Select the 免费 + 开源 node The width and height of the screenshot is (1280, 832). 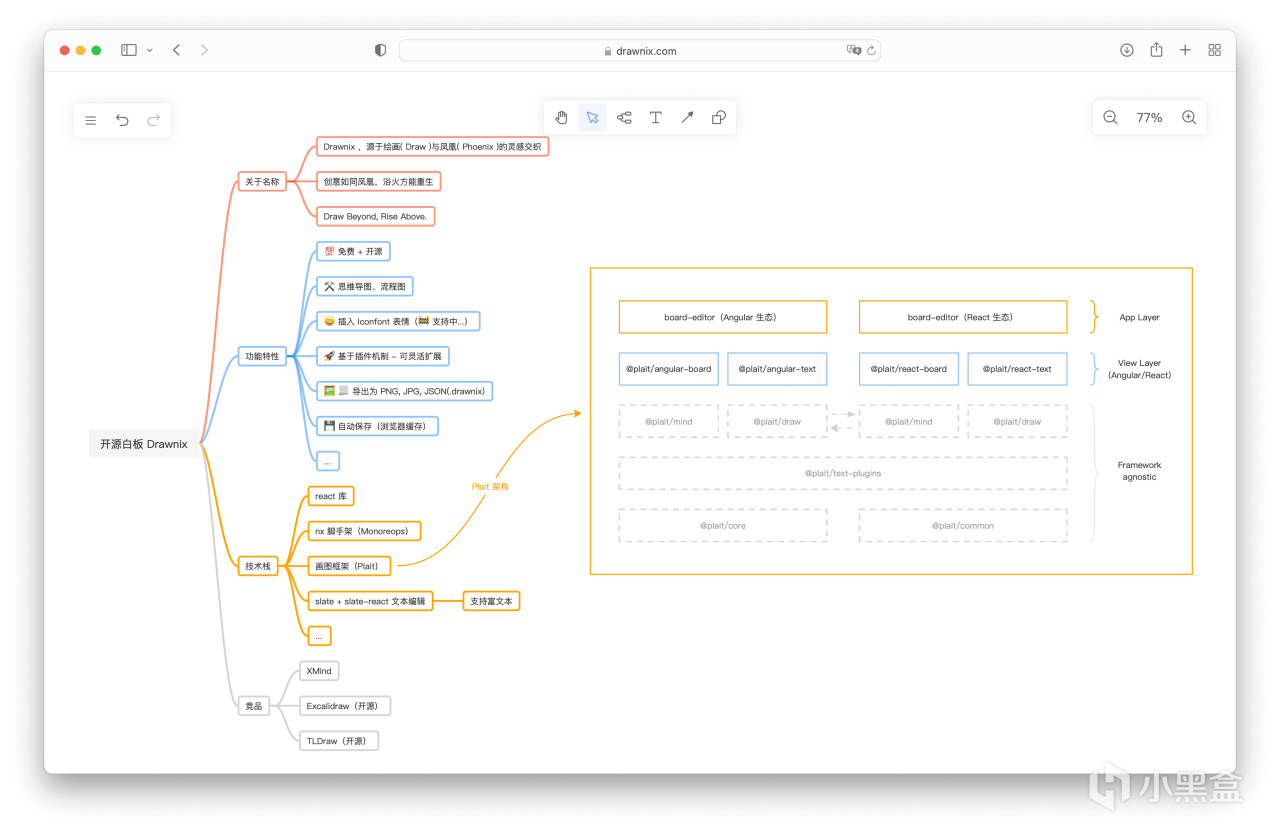point(353,251)
